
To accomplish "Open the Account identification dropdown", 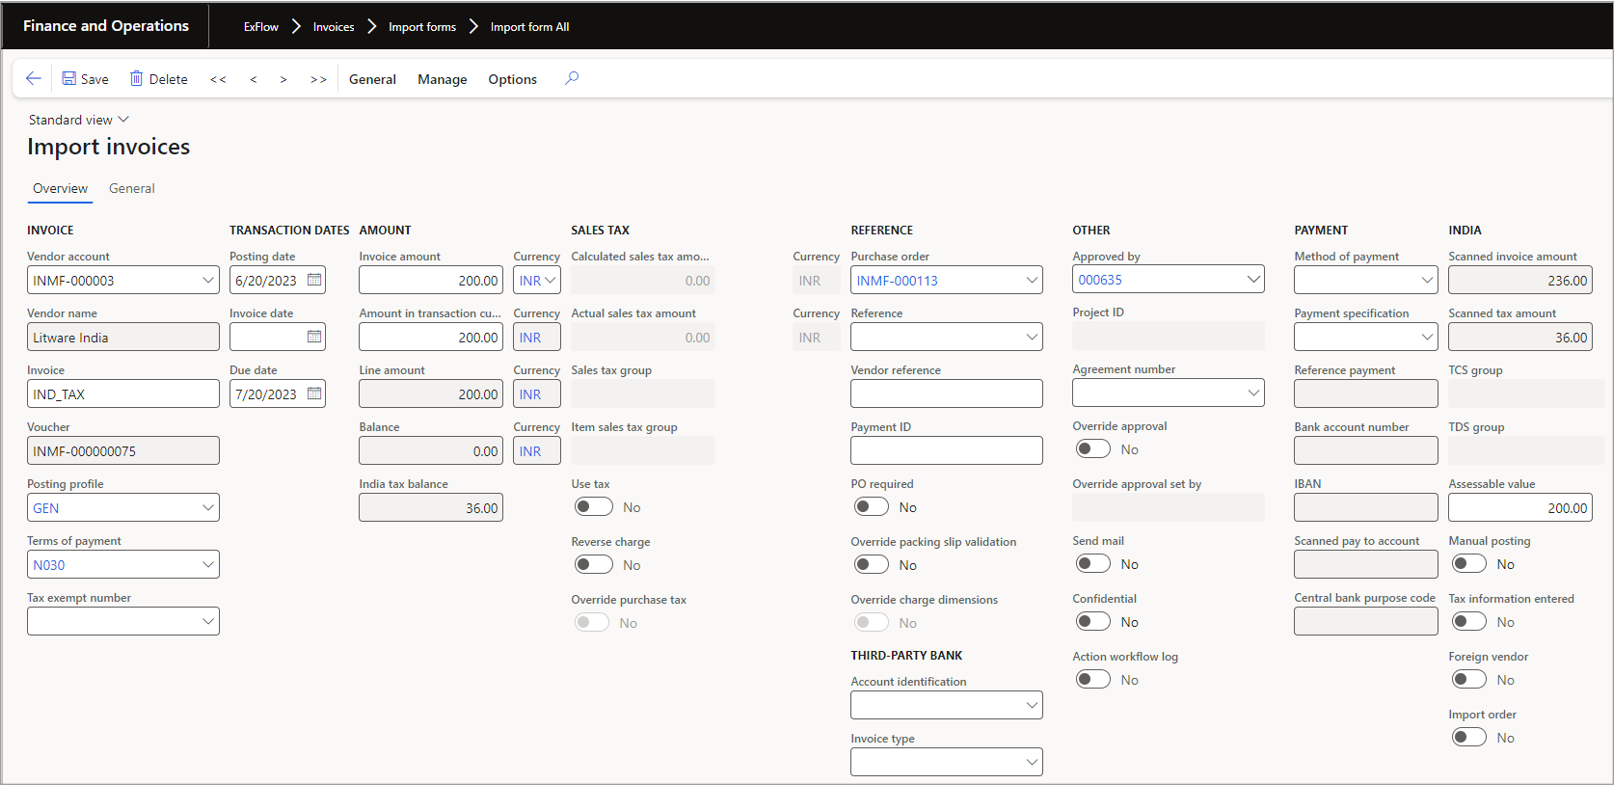I will 1031,705.
